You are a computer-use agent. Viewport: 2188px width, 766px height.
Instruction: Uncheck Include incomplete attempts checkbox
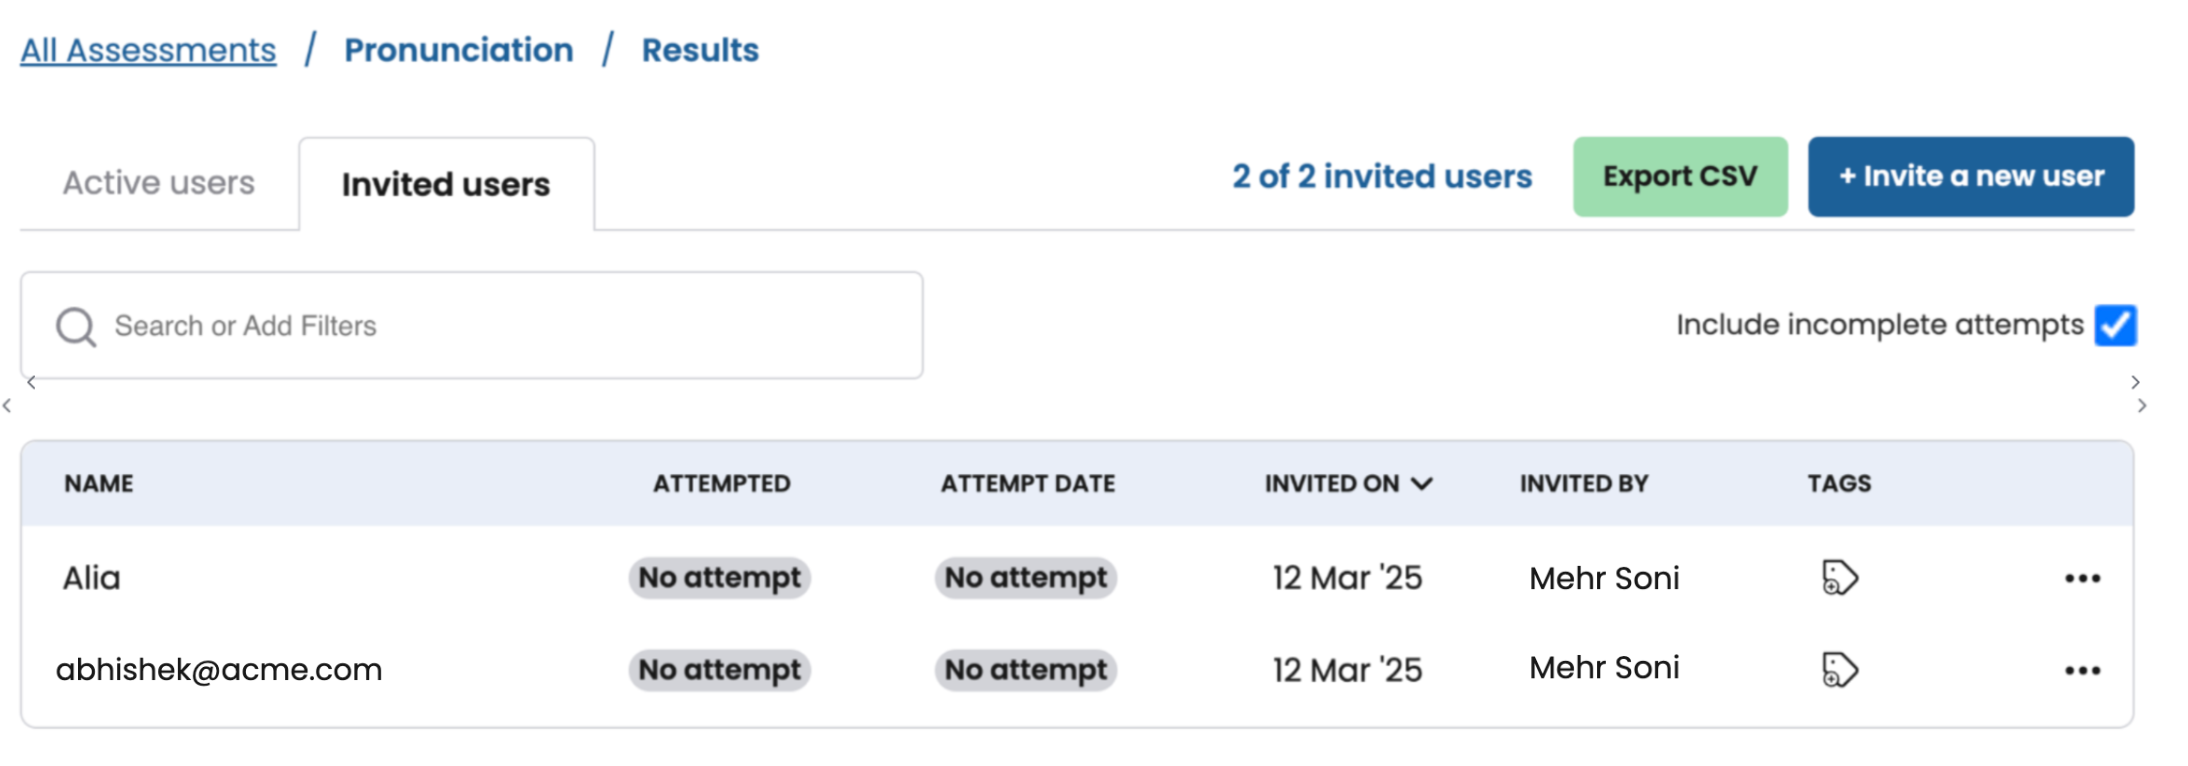[x=2115, y=325]
